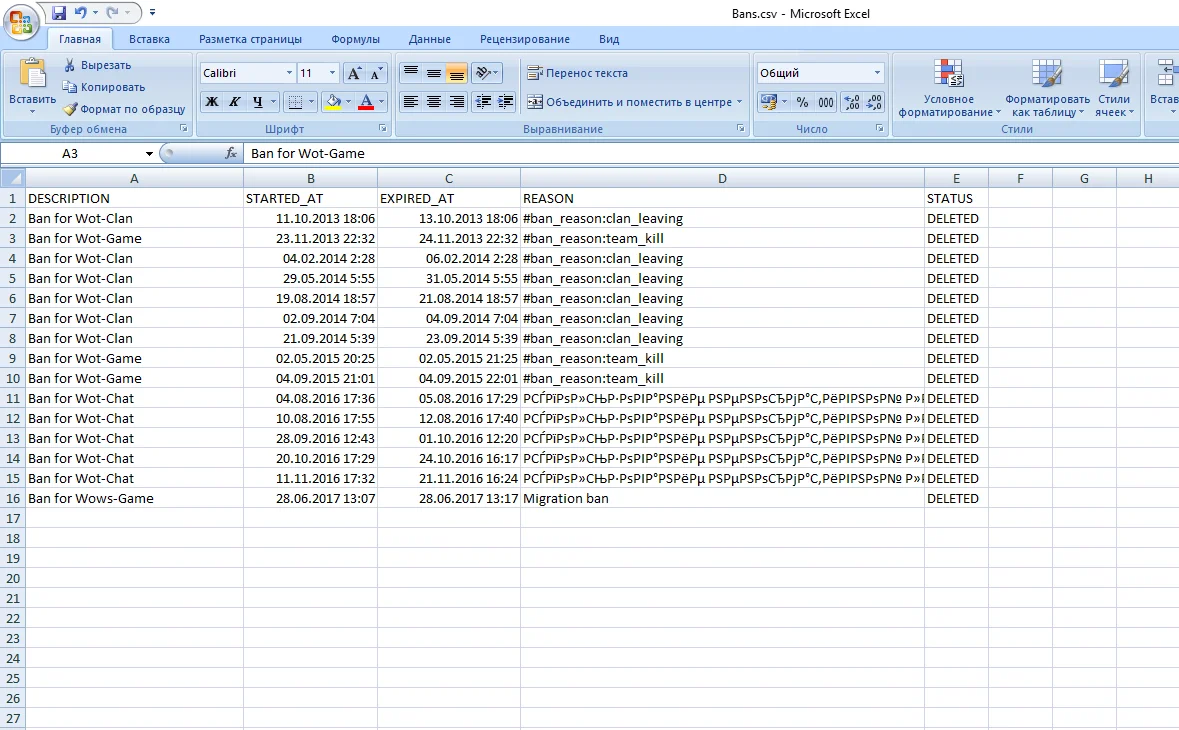Switch to the Главная tab

[80, 39]
